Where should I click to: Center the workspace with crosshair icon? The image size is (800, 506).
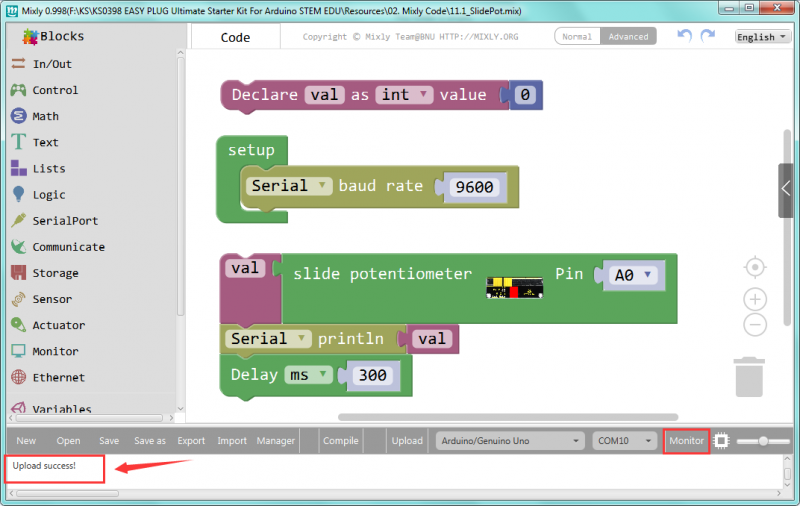[x=756, y=267]
